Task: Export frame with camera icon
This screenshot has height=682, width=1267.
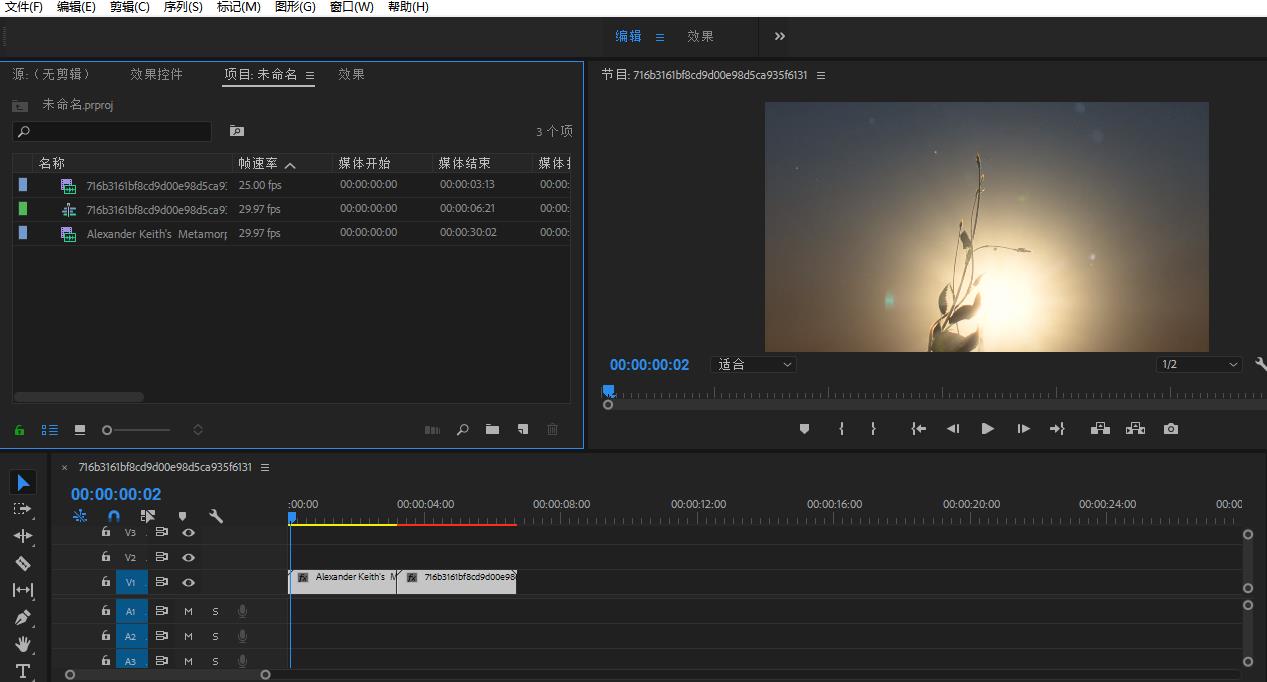Action: 1171,429
